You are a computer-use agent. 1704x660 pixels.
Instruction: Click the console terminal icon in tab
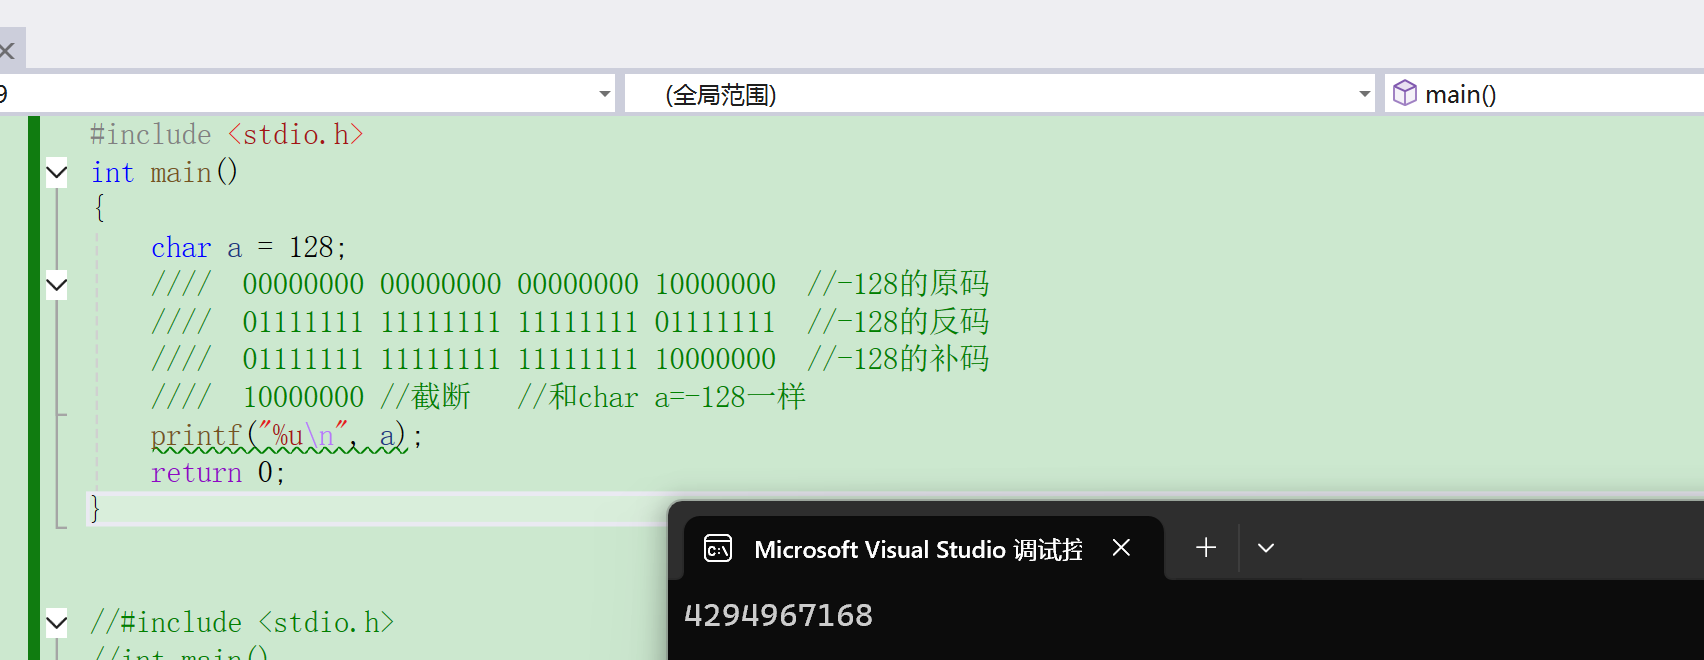[x=718, y=549]
